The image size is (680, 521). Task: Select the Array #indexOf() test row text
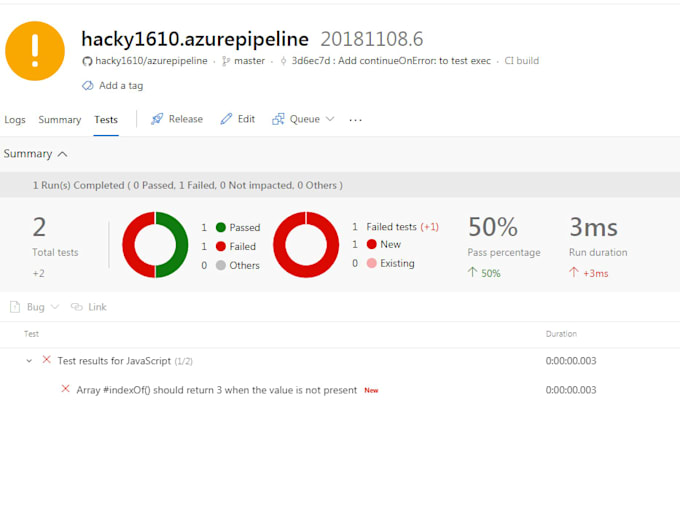(x=216, y=390)
